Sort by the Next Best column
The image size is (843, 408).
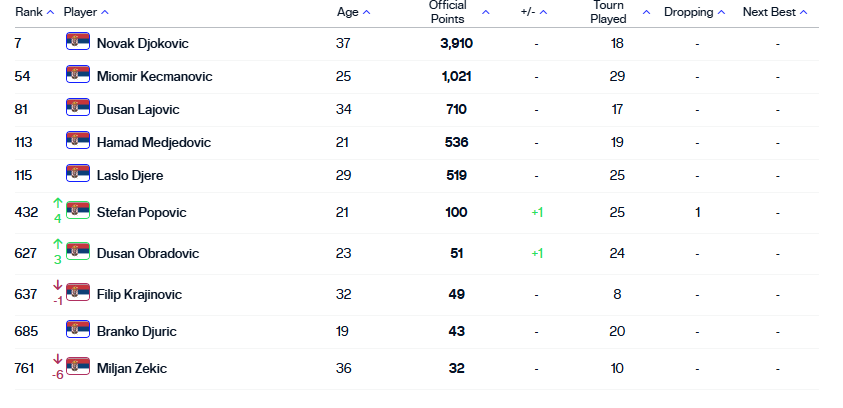[775, 12]
